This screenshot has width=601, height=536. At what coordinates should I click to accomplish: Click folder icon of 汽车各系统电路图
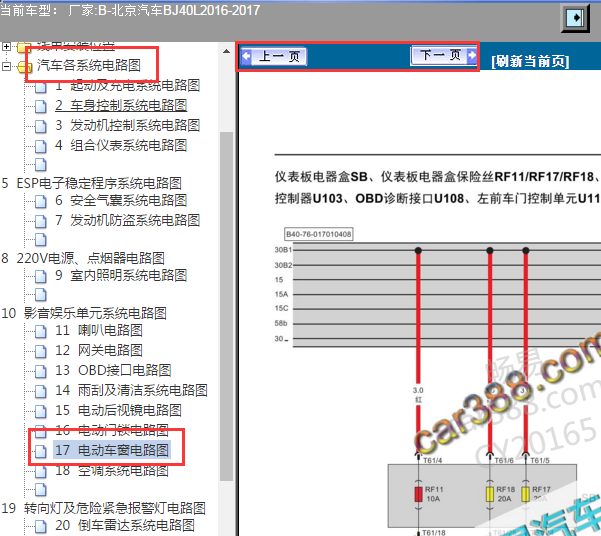pyautogui.click(x=25, y=67)
